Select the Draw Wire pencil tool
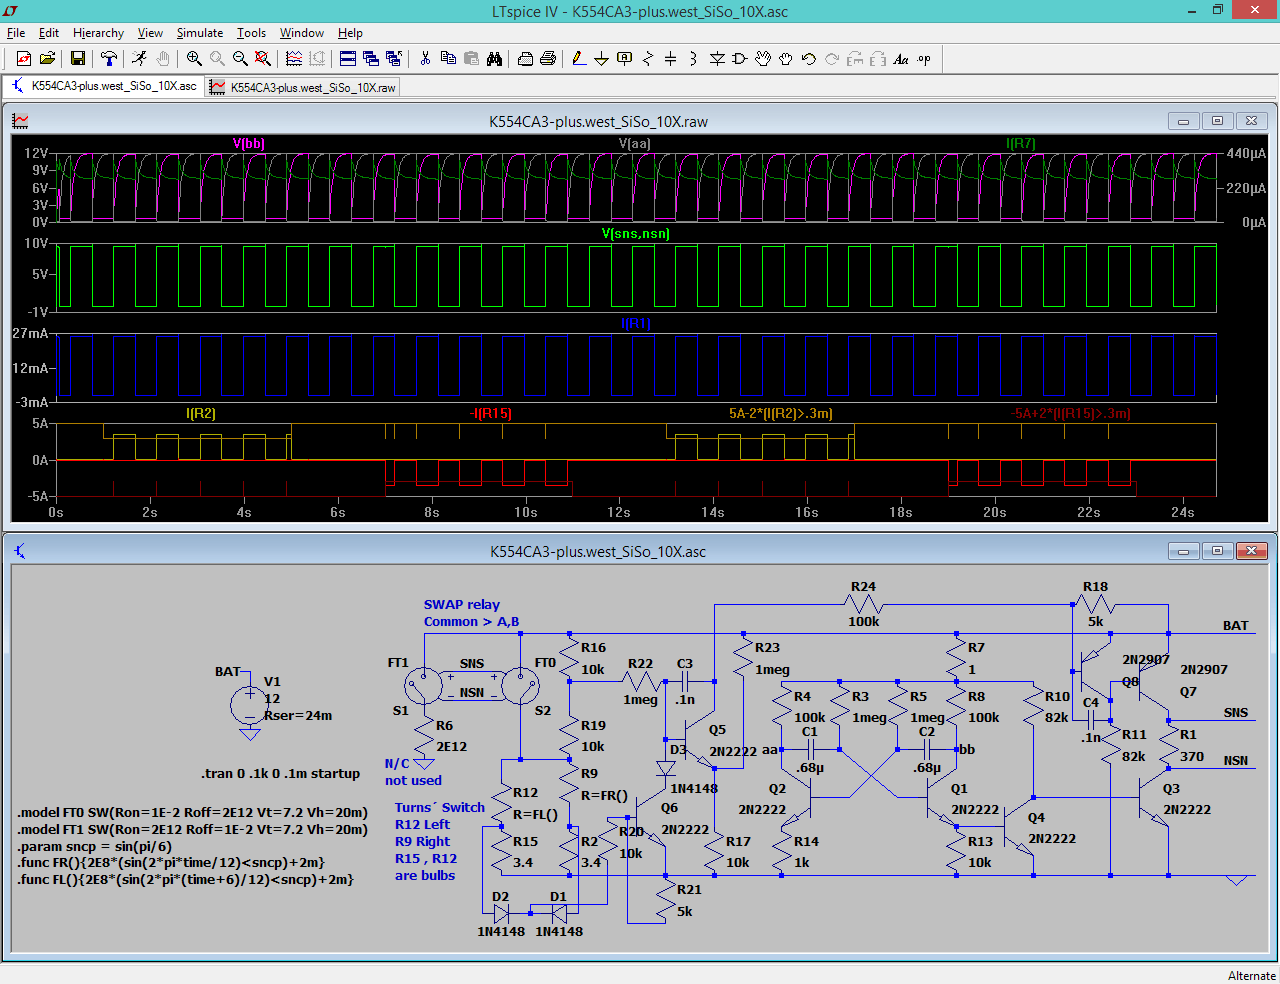The width and height of the screenshot is (1280, 984). point(579,59)
